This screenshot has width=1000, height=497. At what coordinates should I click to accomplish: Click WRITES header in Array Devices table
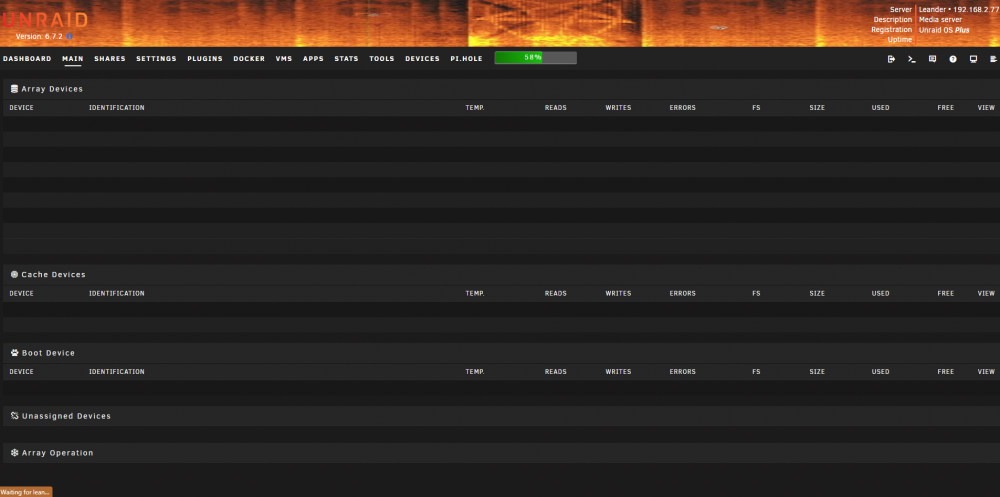point(618,108)
